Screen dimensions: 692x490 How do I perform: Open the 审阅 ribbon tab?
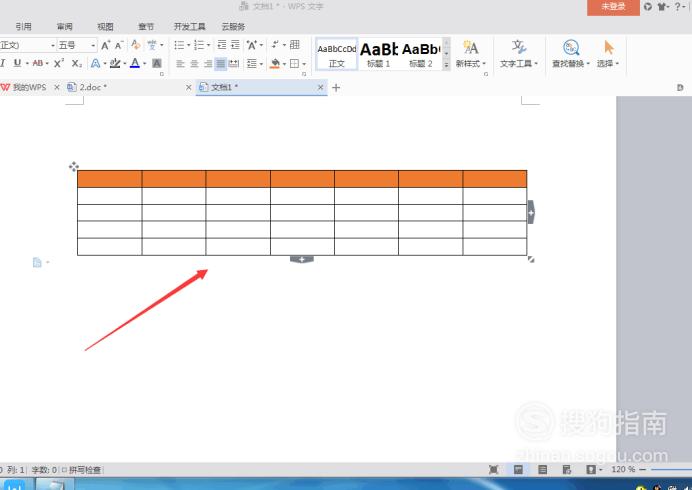[64, 26]
